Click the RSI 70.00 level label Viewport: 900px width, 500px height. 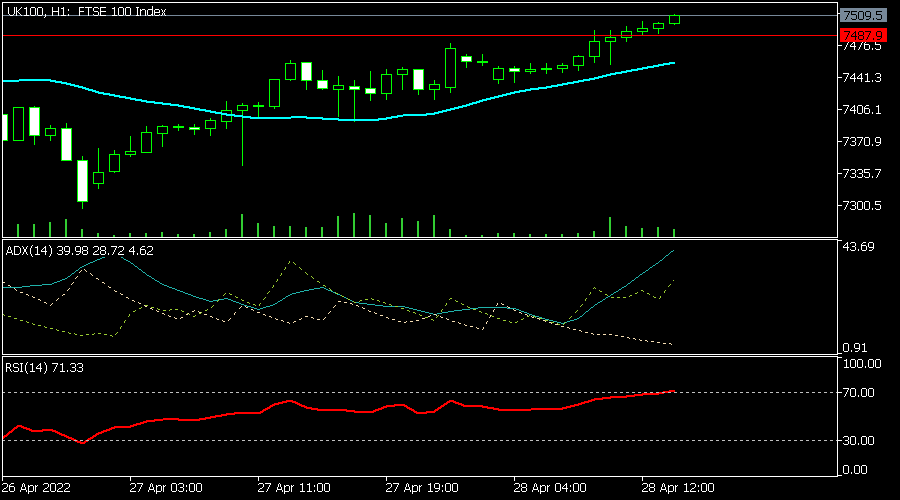[x=858, y=393]
